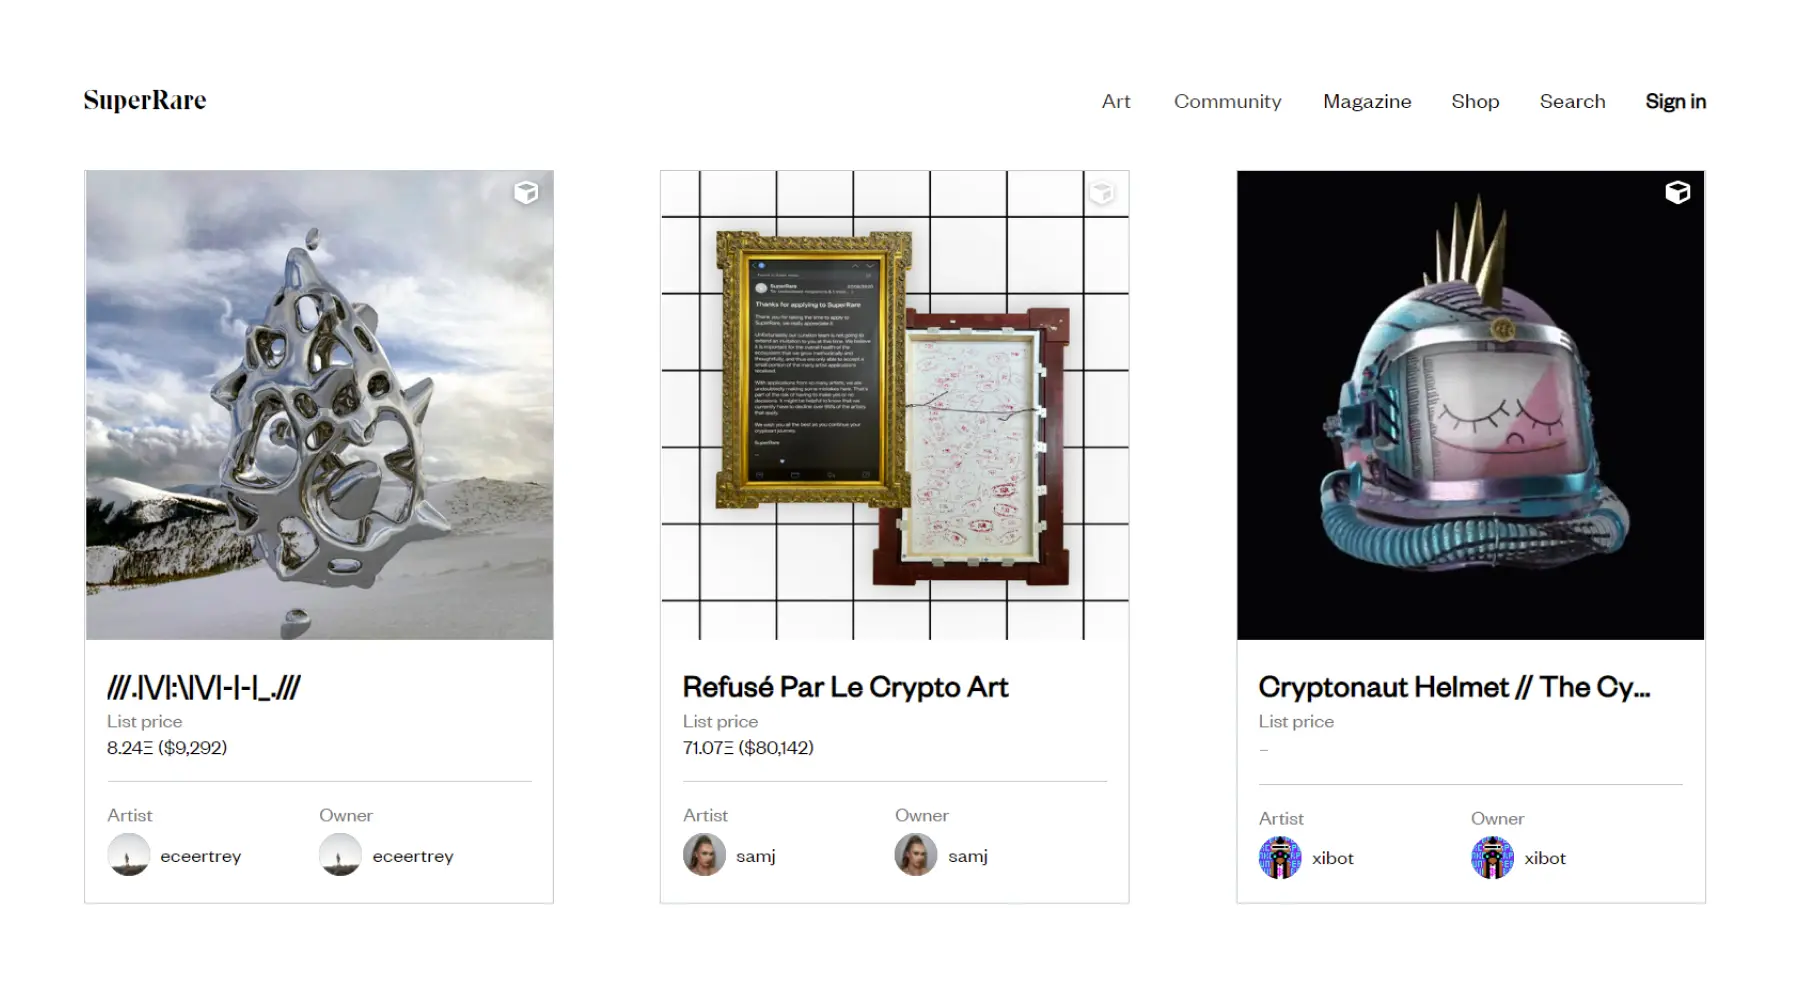Click the Sign in button
Screen dimensions: 1800x1000
tap(1676, 101)
